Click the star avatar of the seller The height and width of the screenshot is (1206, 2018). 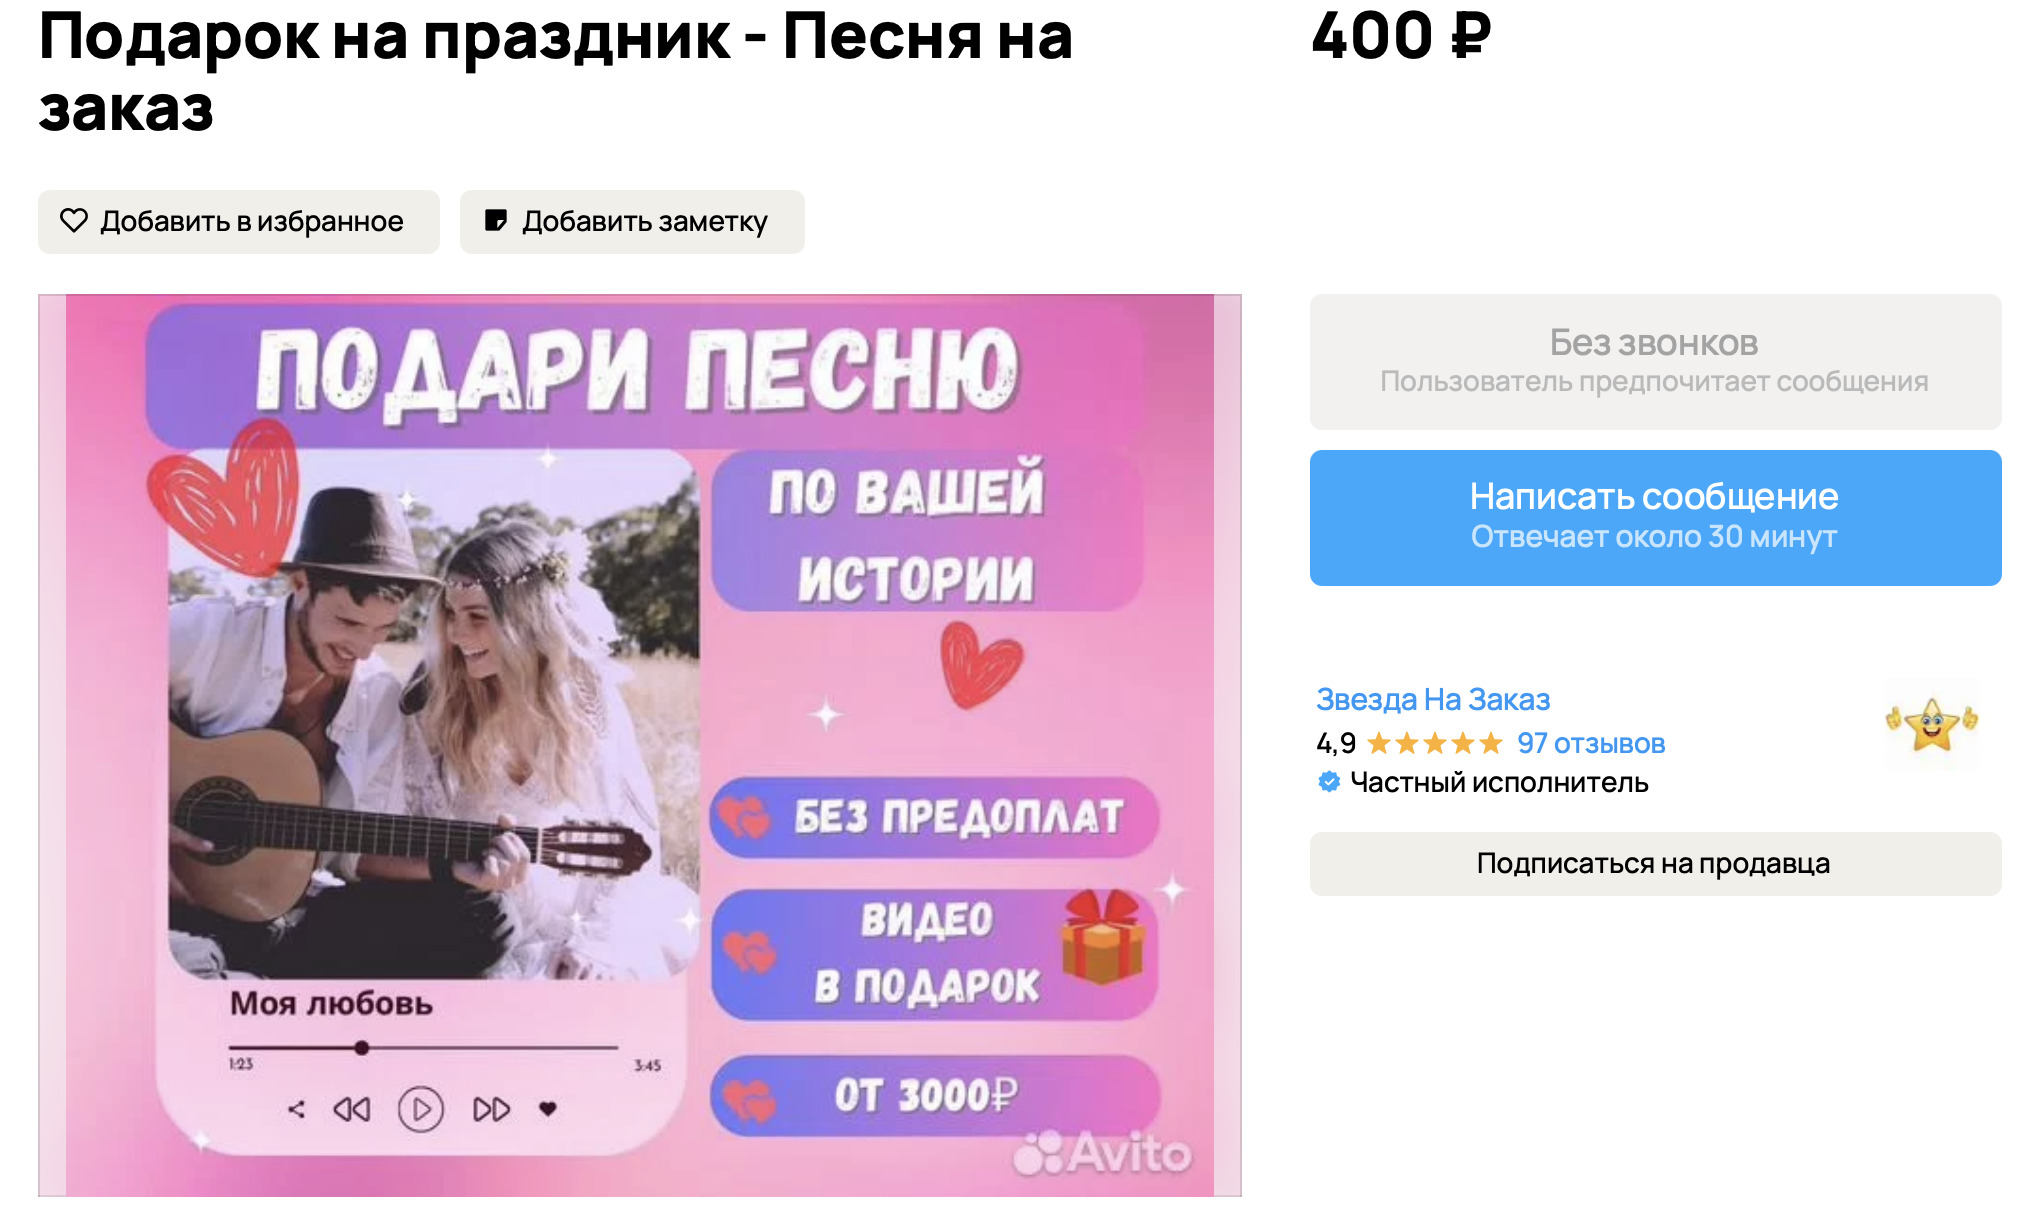(x=1931, y=722)
